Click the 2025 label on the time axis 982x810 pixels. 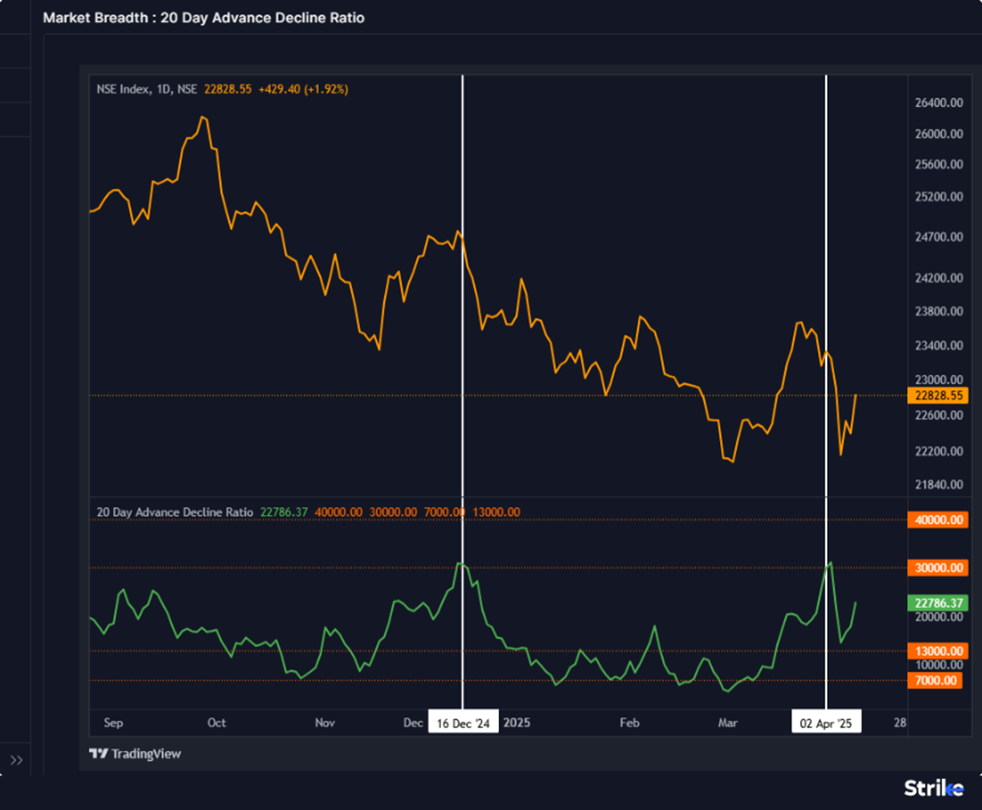(518, 722)
